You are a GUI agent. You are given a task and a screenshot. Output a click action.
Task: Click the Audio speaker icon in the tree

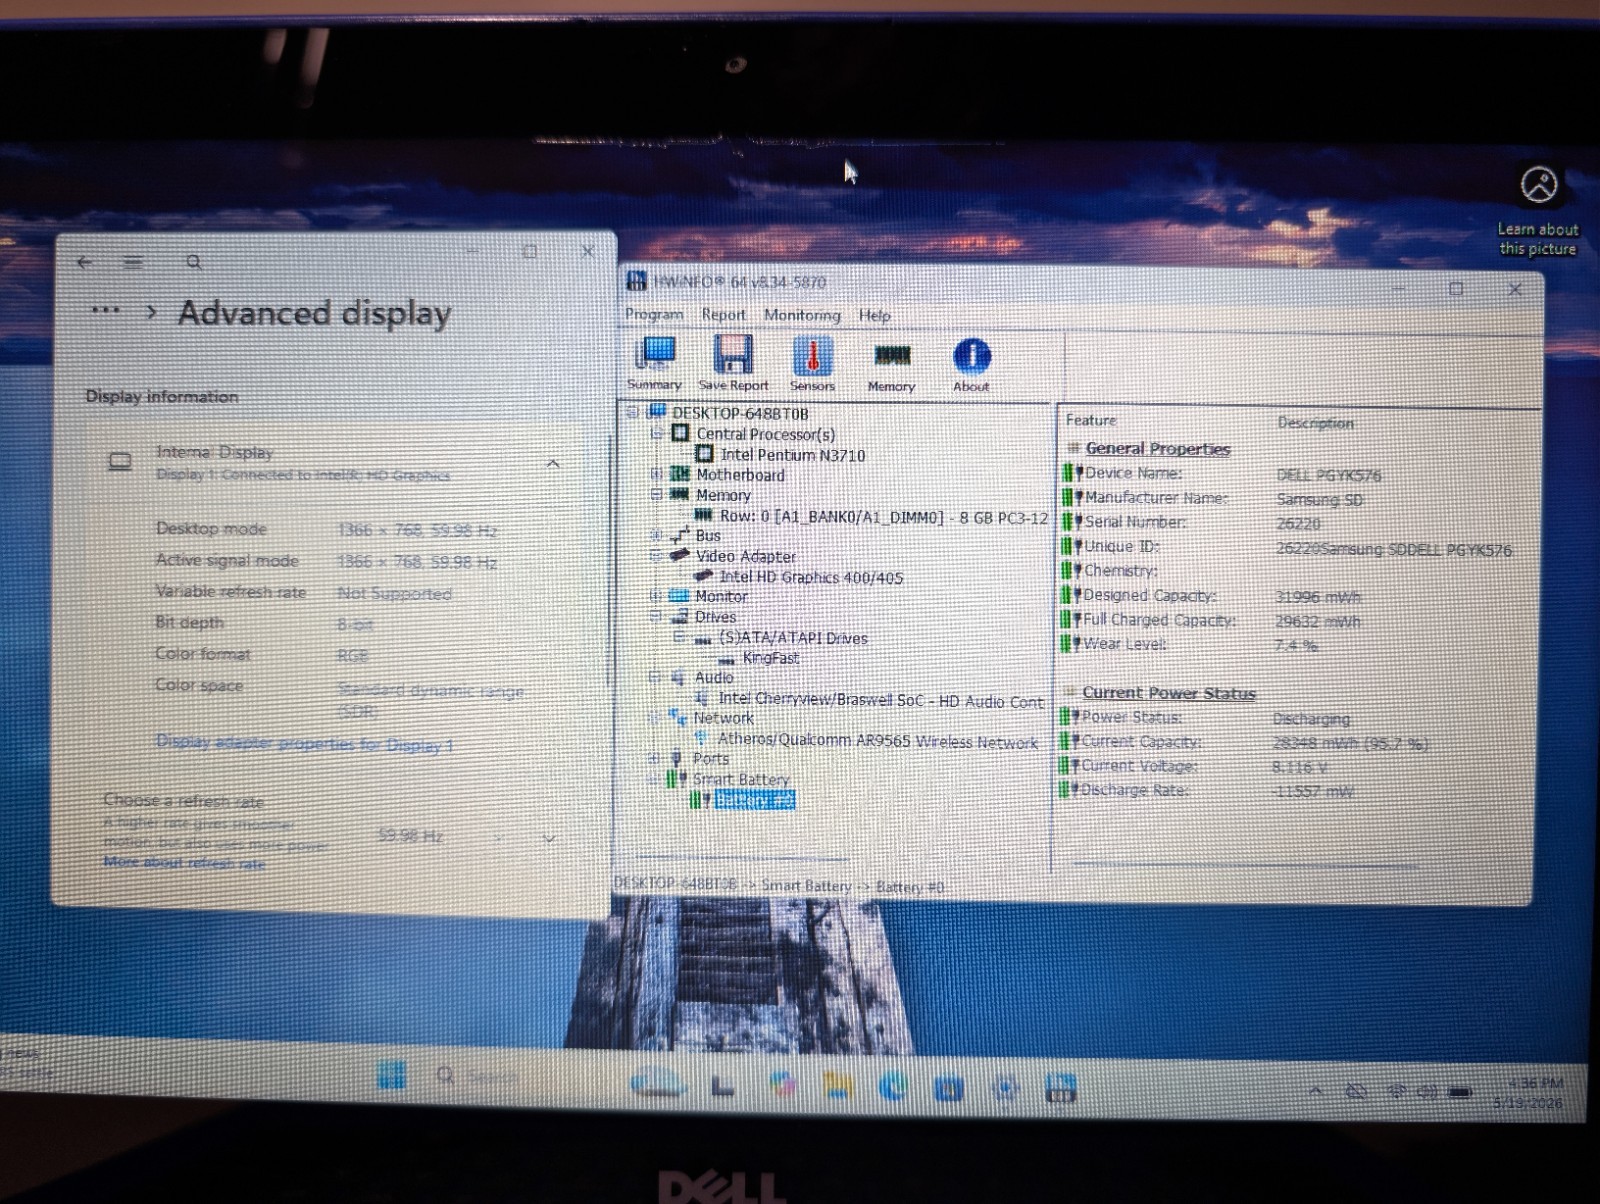pos(679,677)
